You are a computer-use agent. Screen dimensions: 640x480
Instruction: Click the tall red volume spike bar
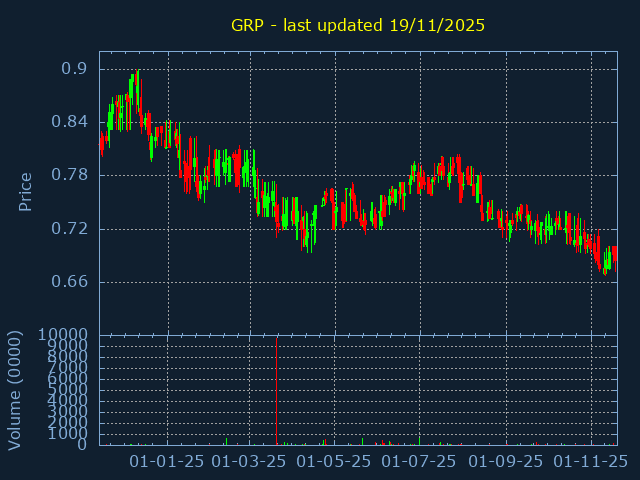tap(276, 390)
